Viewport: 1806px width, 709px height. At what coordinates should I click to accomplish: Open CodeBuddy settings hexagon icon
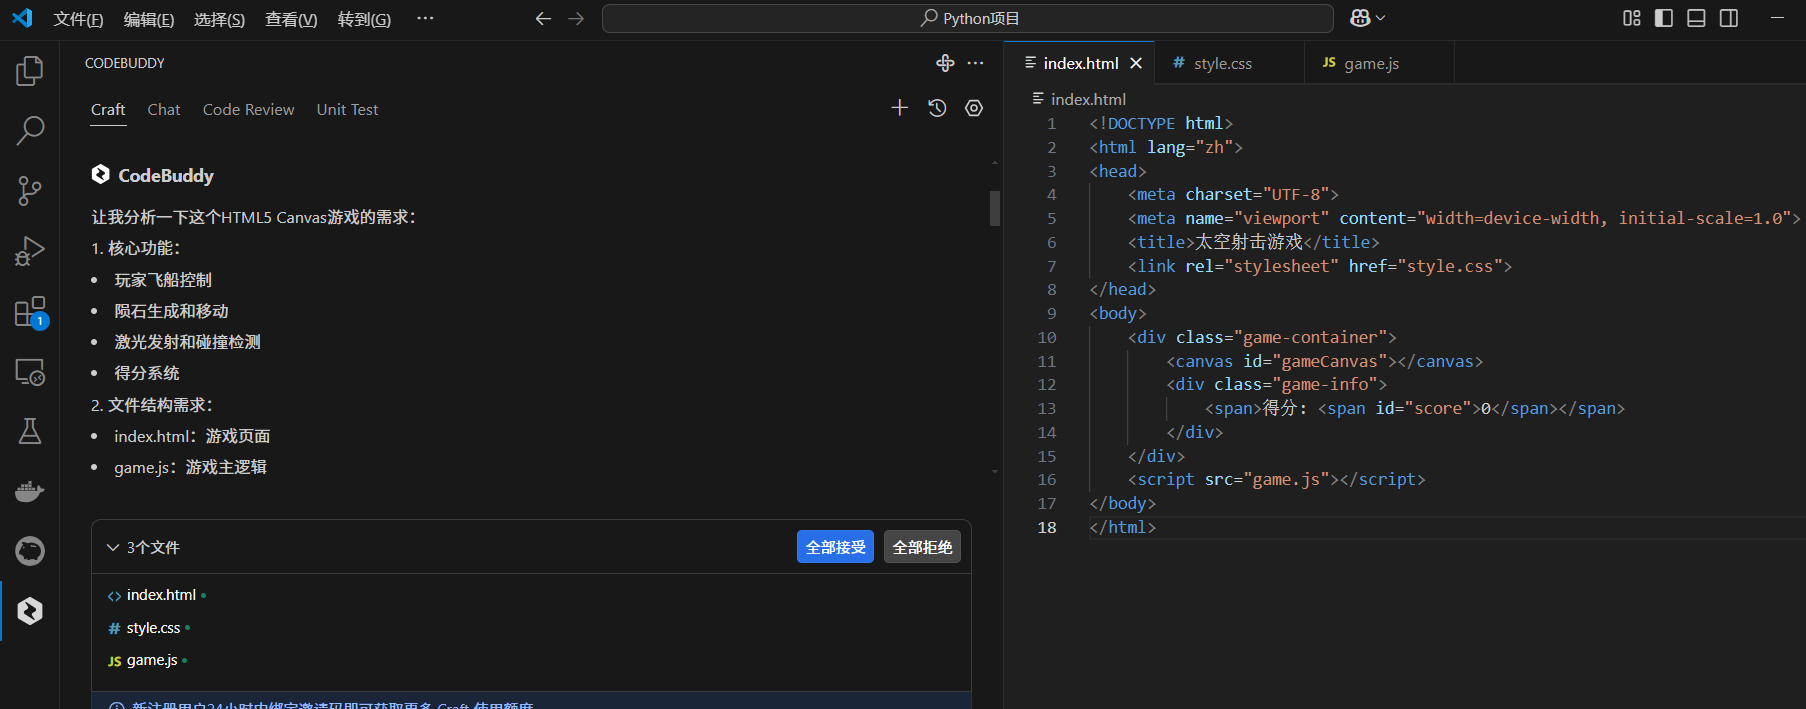(x=974, y=108)
